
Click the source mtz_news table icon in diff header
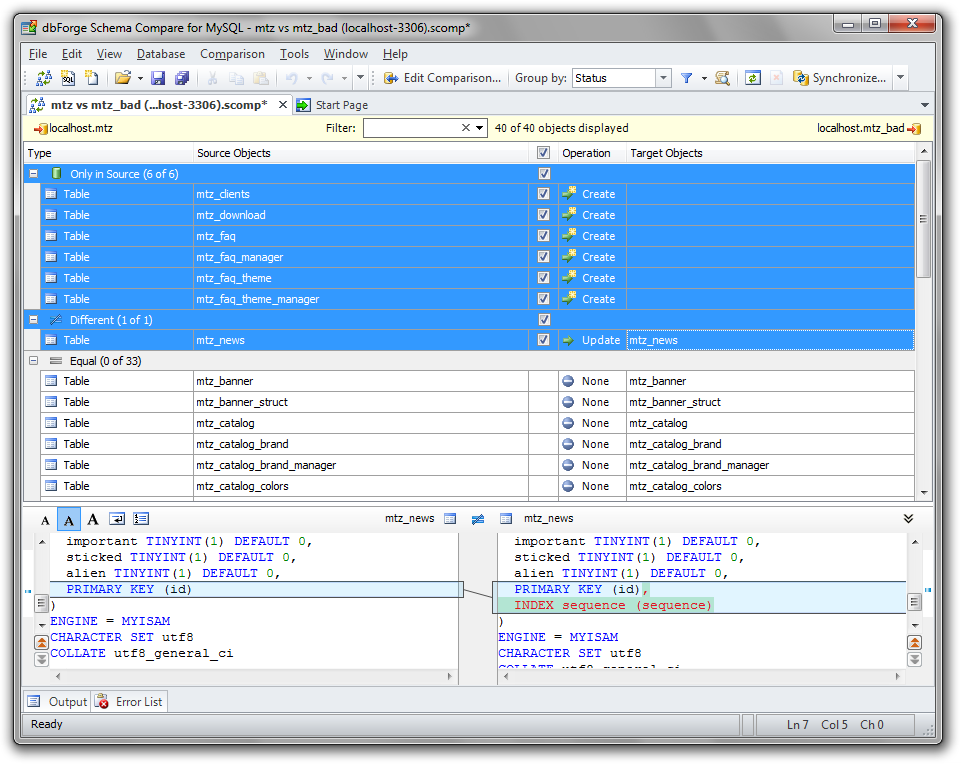tap(450, 519)
